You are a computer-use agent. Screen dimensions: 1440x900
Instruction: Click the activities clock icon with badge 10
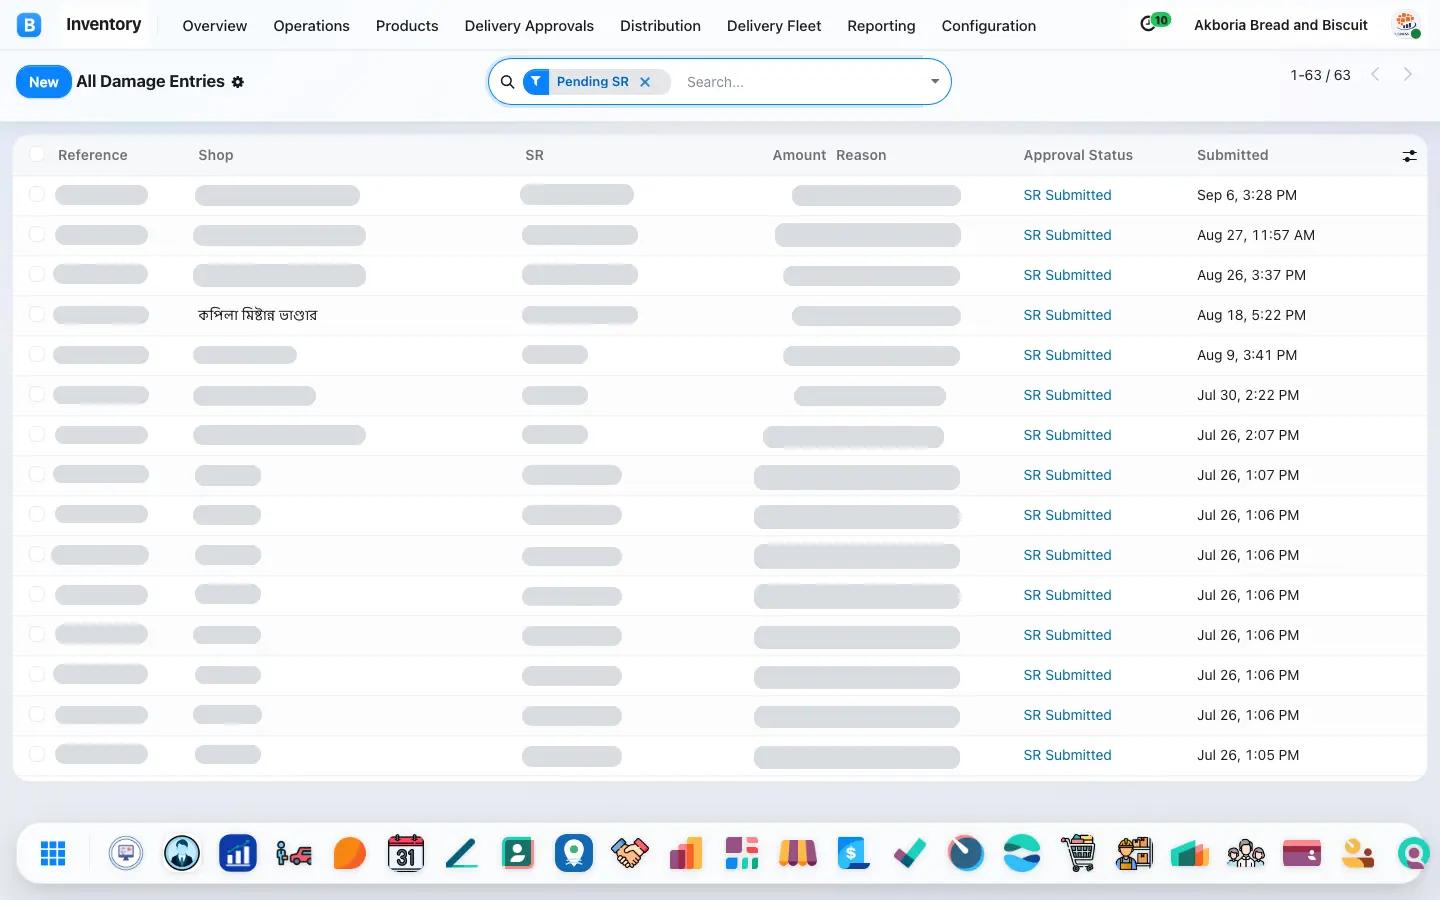[1154, 22]
